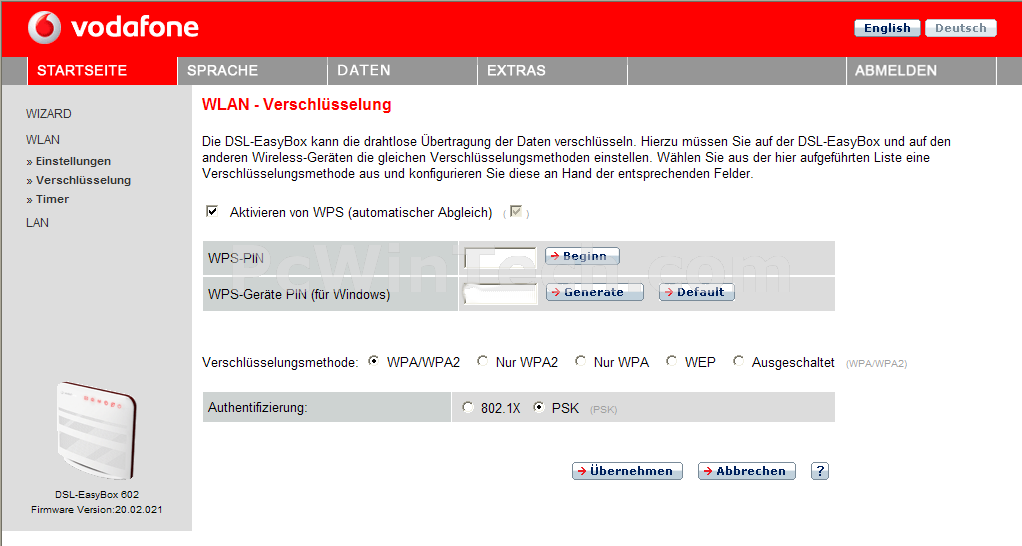The height and width of the screenshot is (546, 1022).
Task: Open WLAN section in sidebar
Action: pyautogui.click(x=43, y=140)
